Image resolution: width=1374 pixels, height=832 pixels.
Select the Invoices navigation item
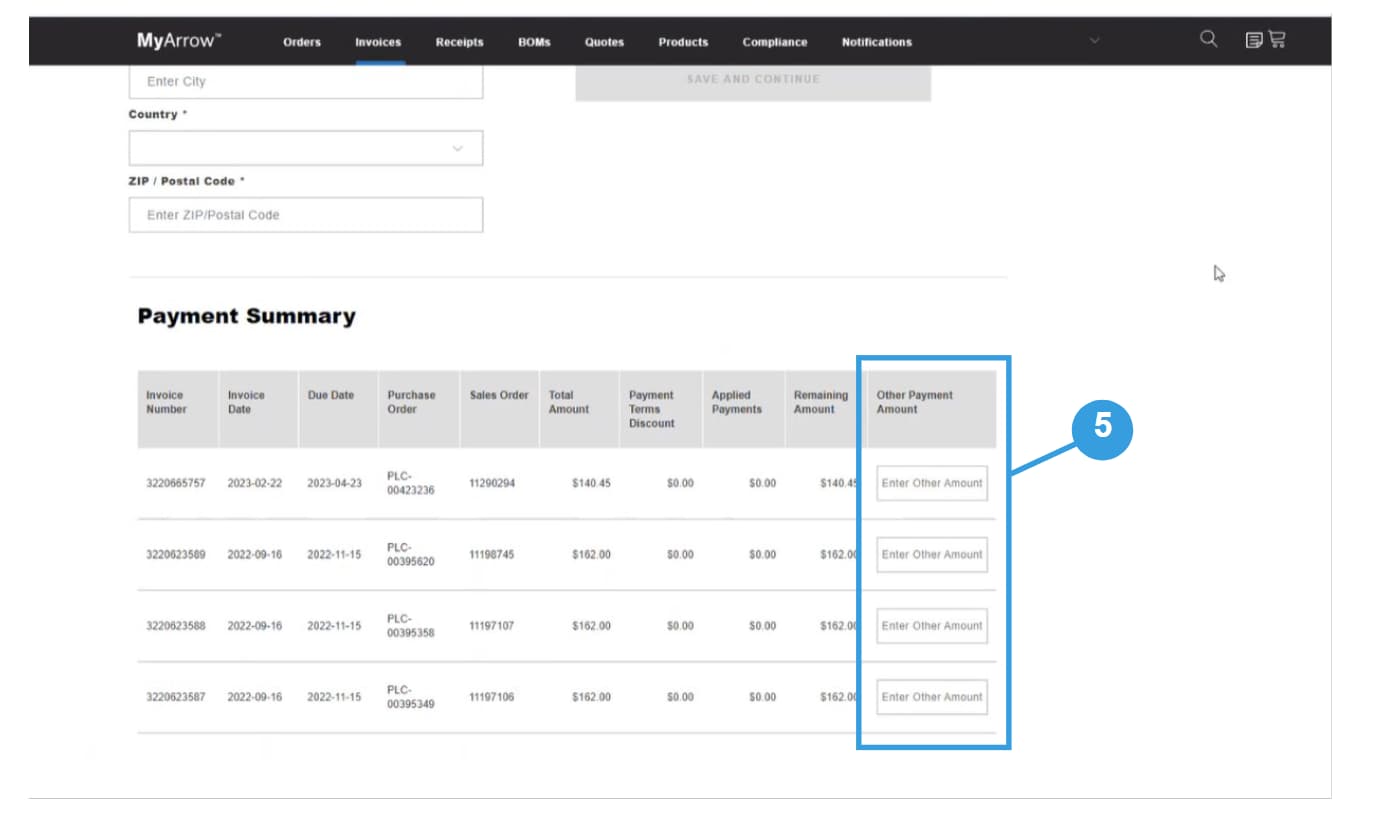click(x=377, y=42)
